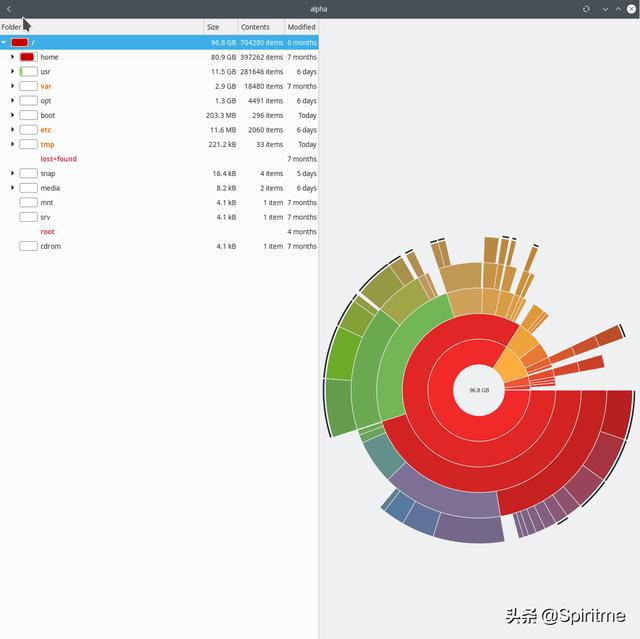Expand the boot folder
The height and width of the screenshot is (639, 640).
12,115
